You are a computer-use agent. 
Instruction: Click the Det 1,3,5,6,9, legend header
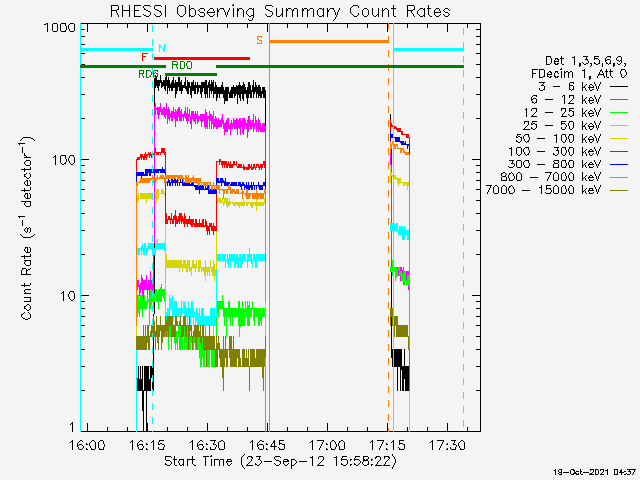coord(586,61)
